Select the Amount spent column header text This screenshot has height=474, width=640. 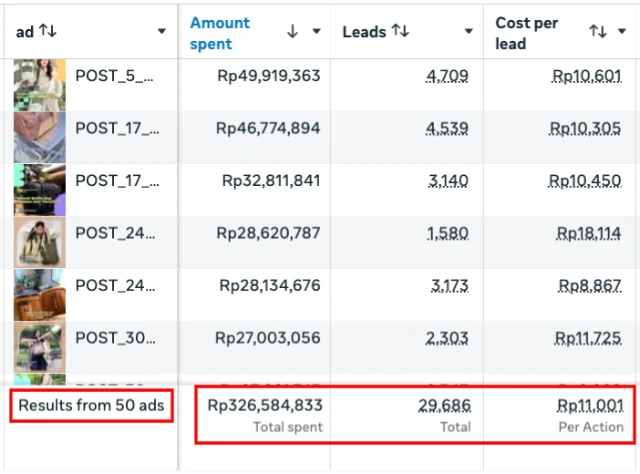[x=221, y=32]
